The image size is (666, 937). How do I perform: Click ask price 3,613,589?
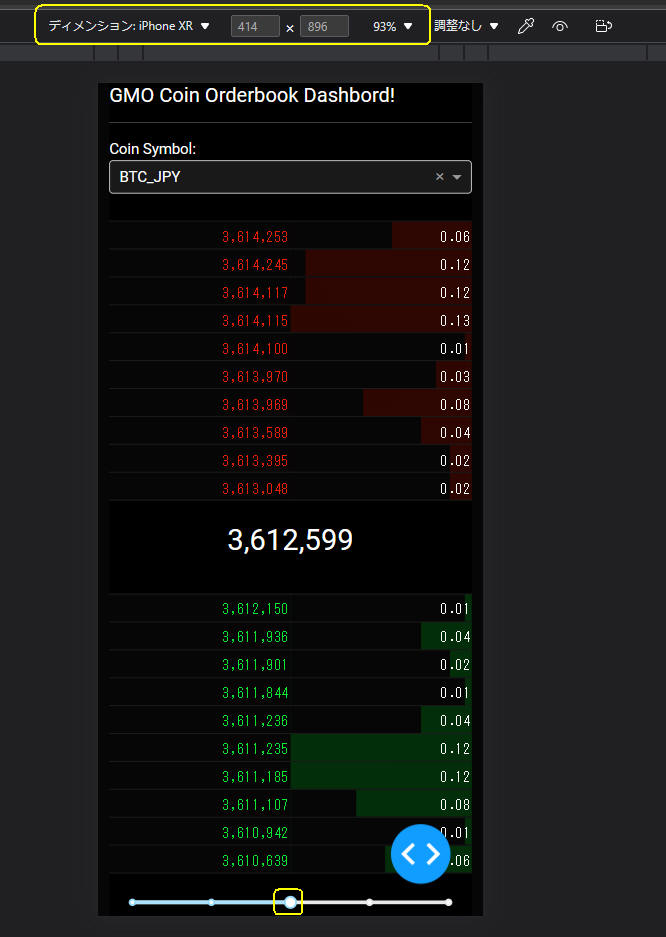[x=255, y=433]
